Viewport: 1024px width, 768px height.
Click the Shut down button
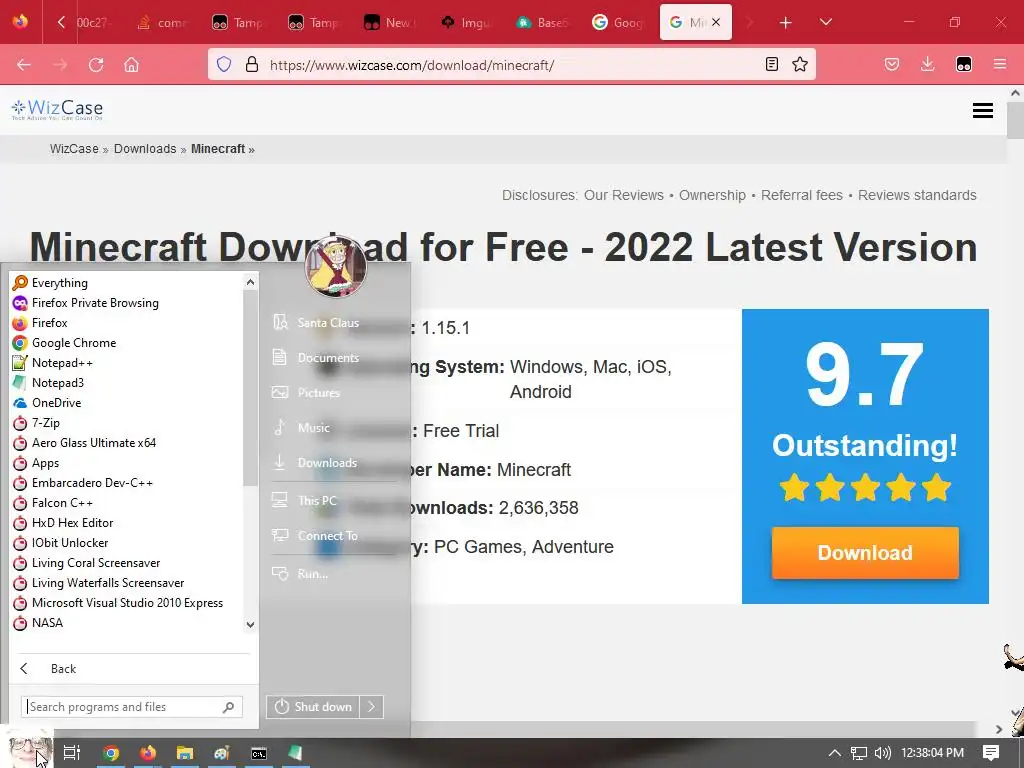pyautogui.click(x=313, y=707)
